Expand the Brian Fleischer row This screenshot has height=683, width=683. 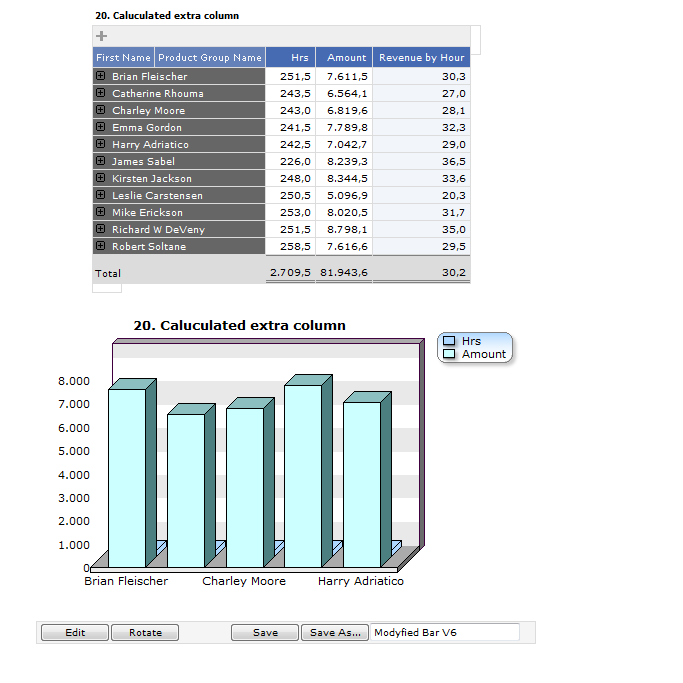[x=100, y=76]
